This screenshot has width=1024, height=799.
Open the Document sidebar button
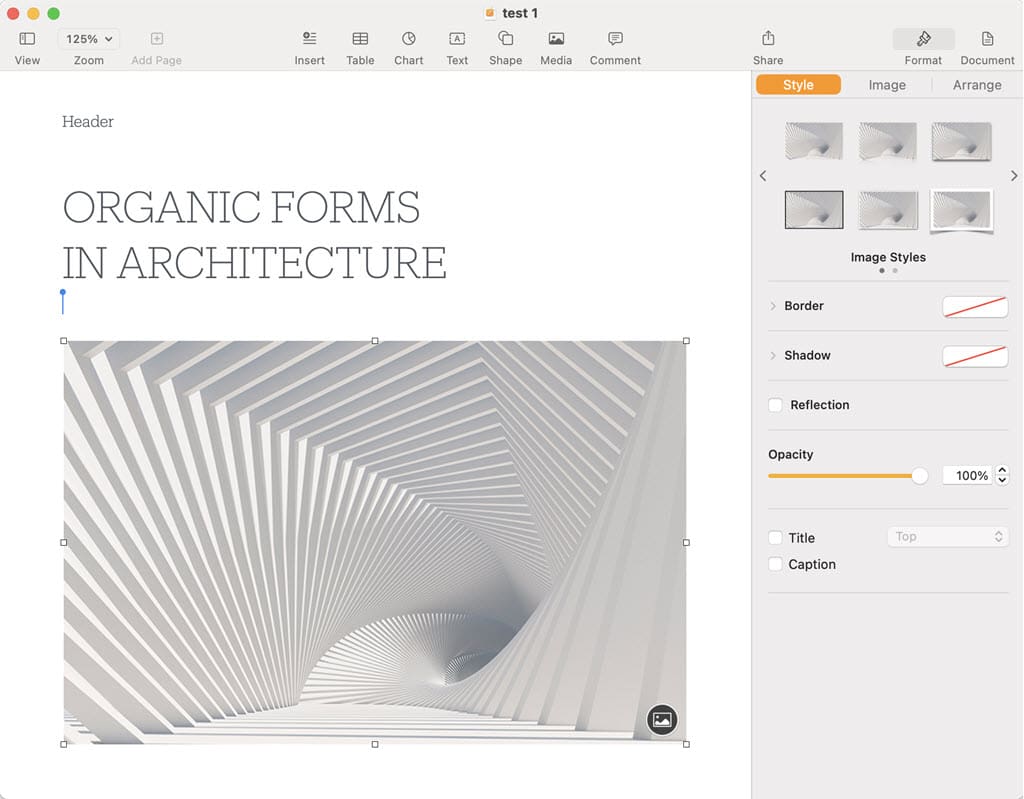tap(987, 39)
